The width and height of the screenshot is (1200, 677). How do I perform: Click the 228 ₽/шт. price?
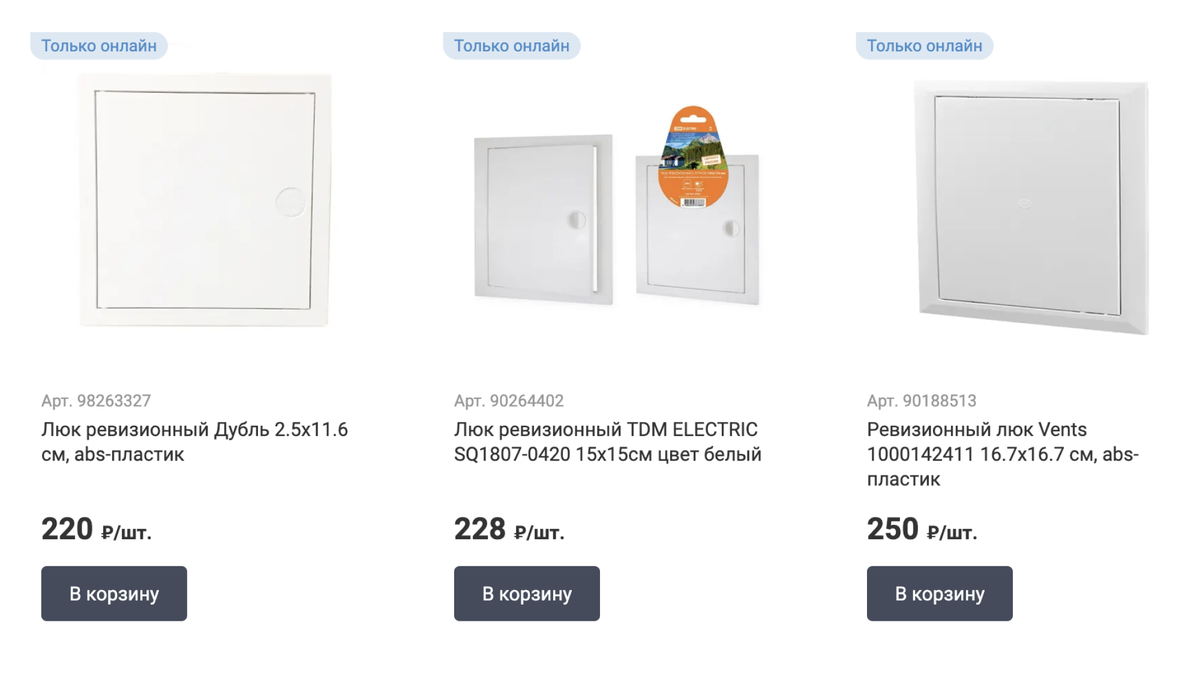pos(509,529)
